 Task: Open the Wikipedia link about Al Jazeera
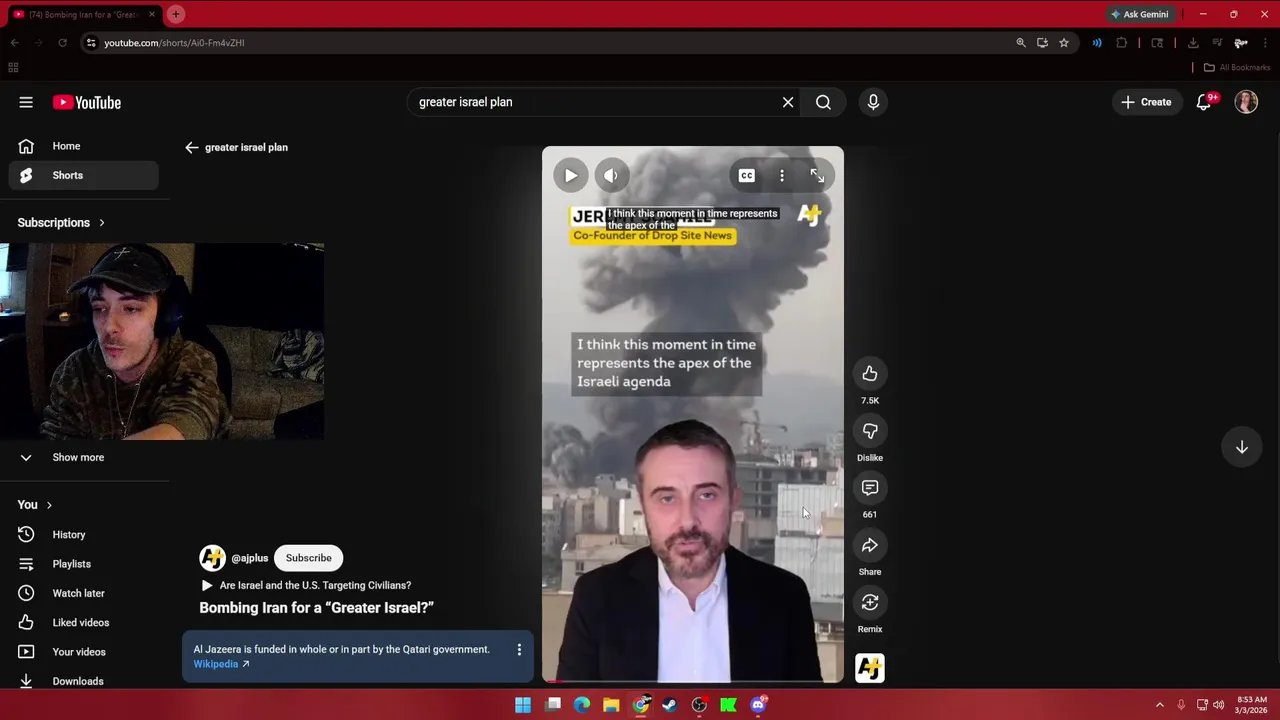pos(221,664)
